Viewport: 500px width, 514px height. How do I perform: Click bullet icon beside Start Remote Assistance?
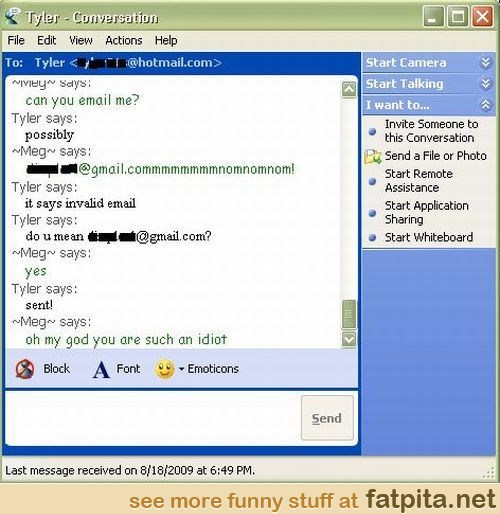click(373, 181)
